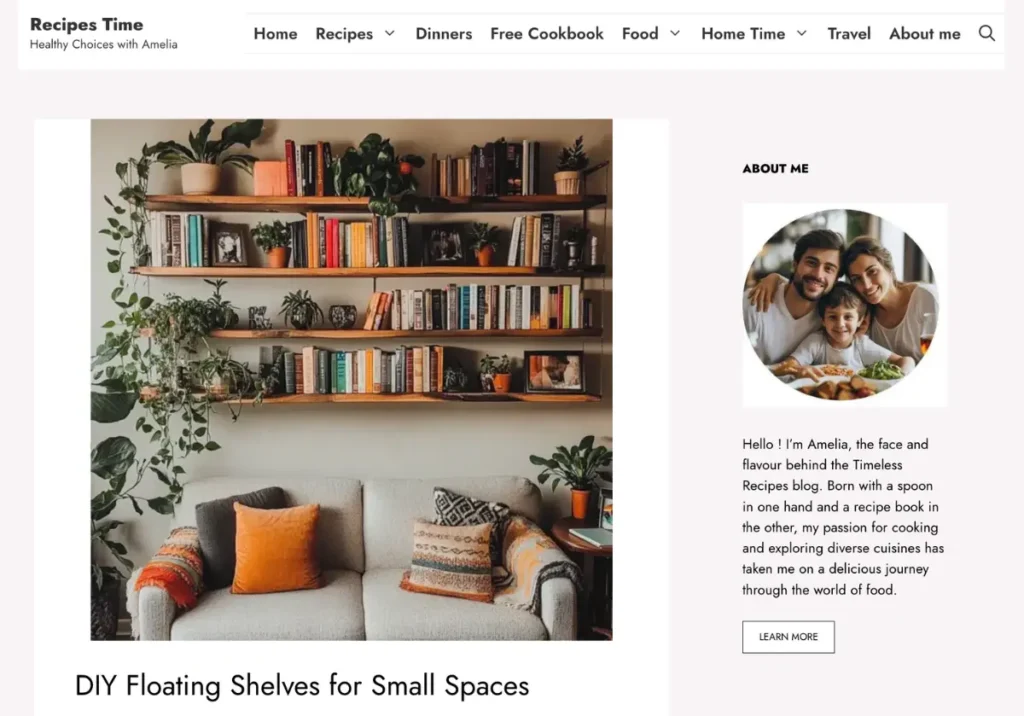Open the search magnifier icon
The image size is (1024, 716).
pos(986,33)
